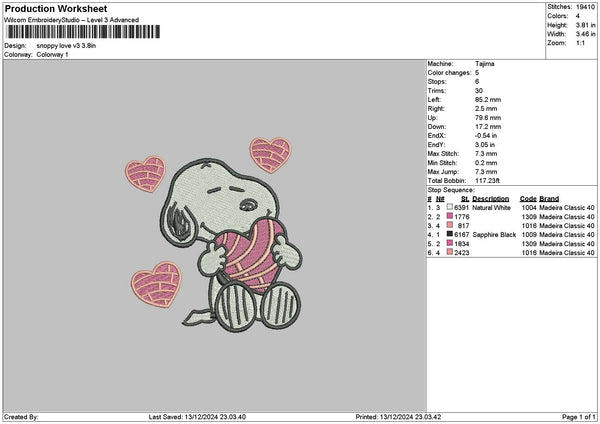Click the EndY value "3.05 in"
The image size is (600, 424).
click(x=485, y=145)
